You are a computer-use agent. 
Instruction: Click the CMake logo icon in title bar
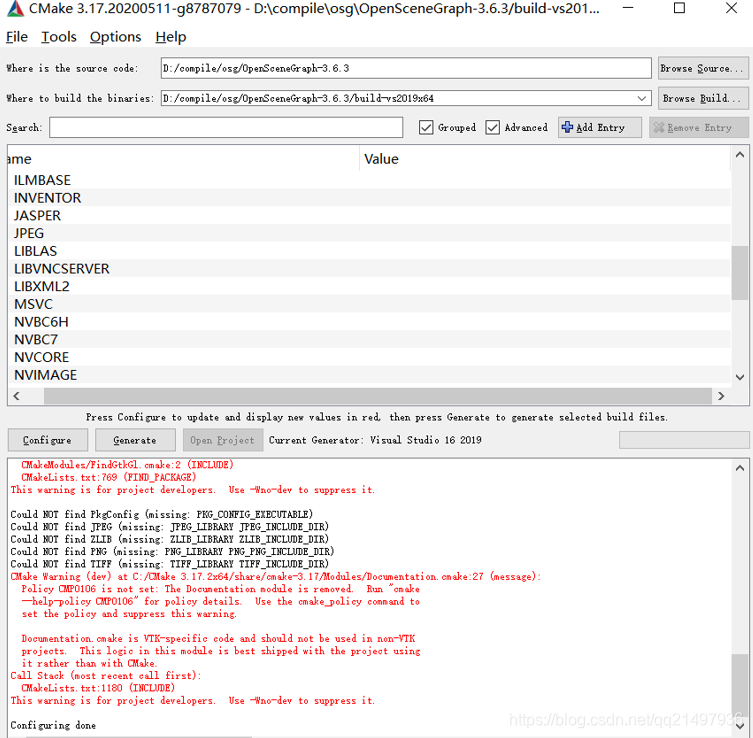15,9
